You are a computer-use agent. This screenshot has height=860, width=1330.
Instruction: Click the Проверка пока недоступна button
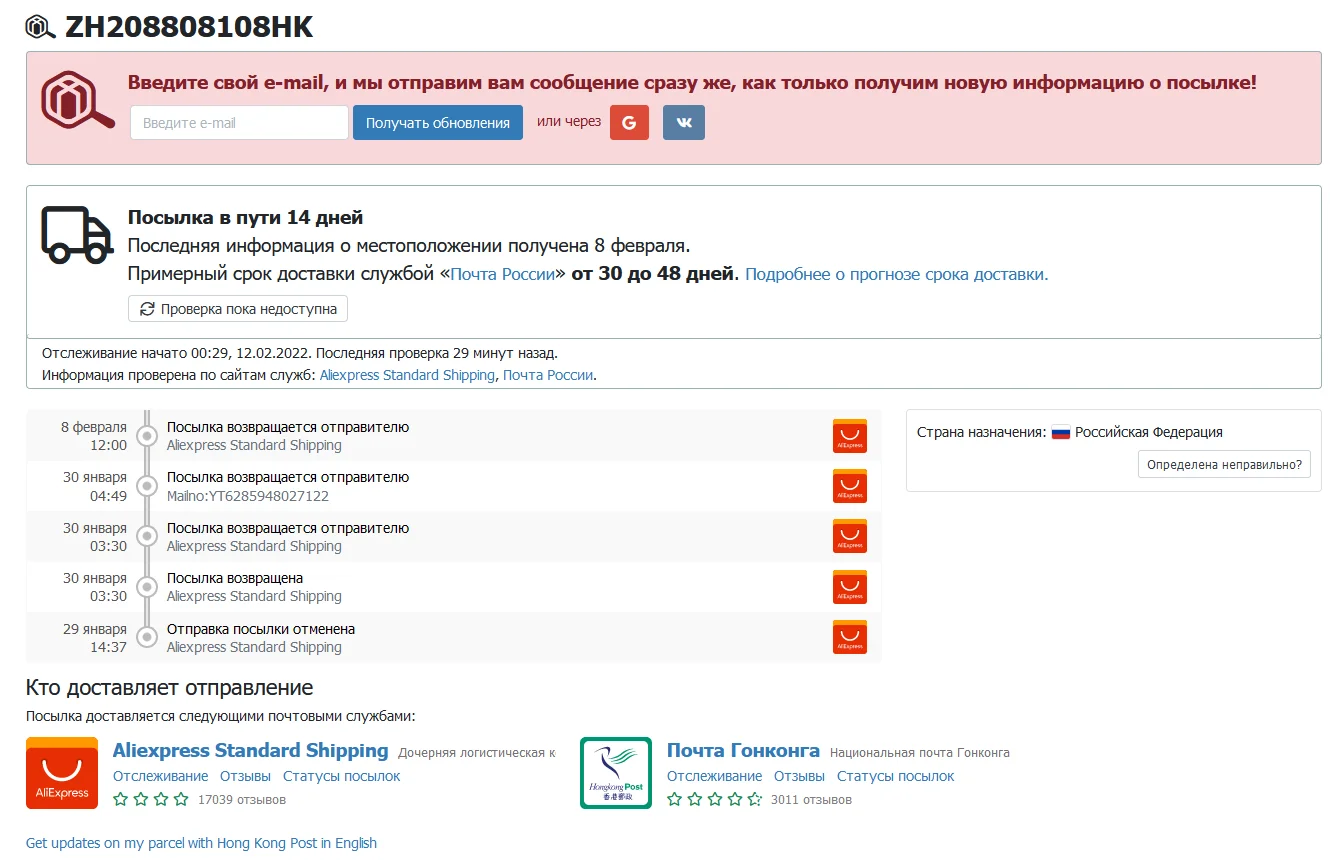[238, 309]
